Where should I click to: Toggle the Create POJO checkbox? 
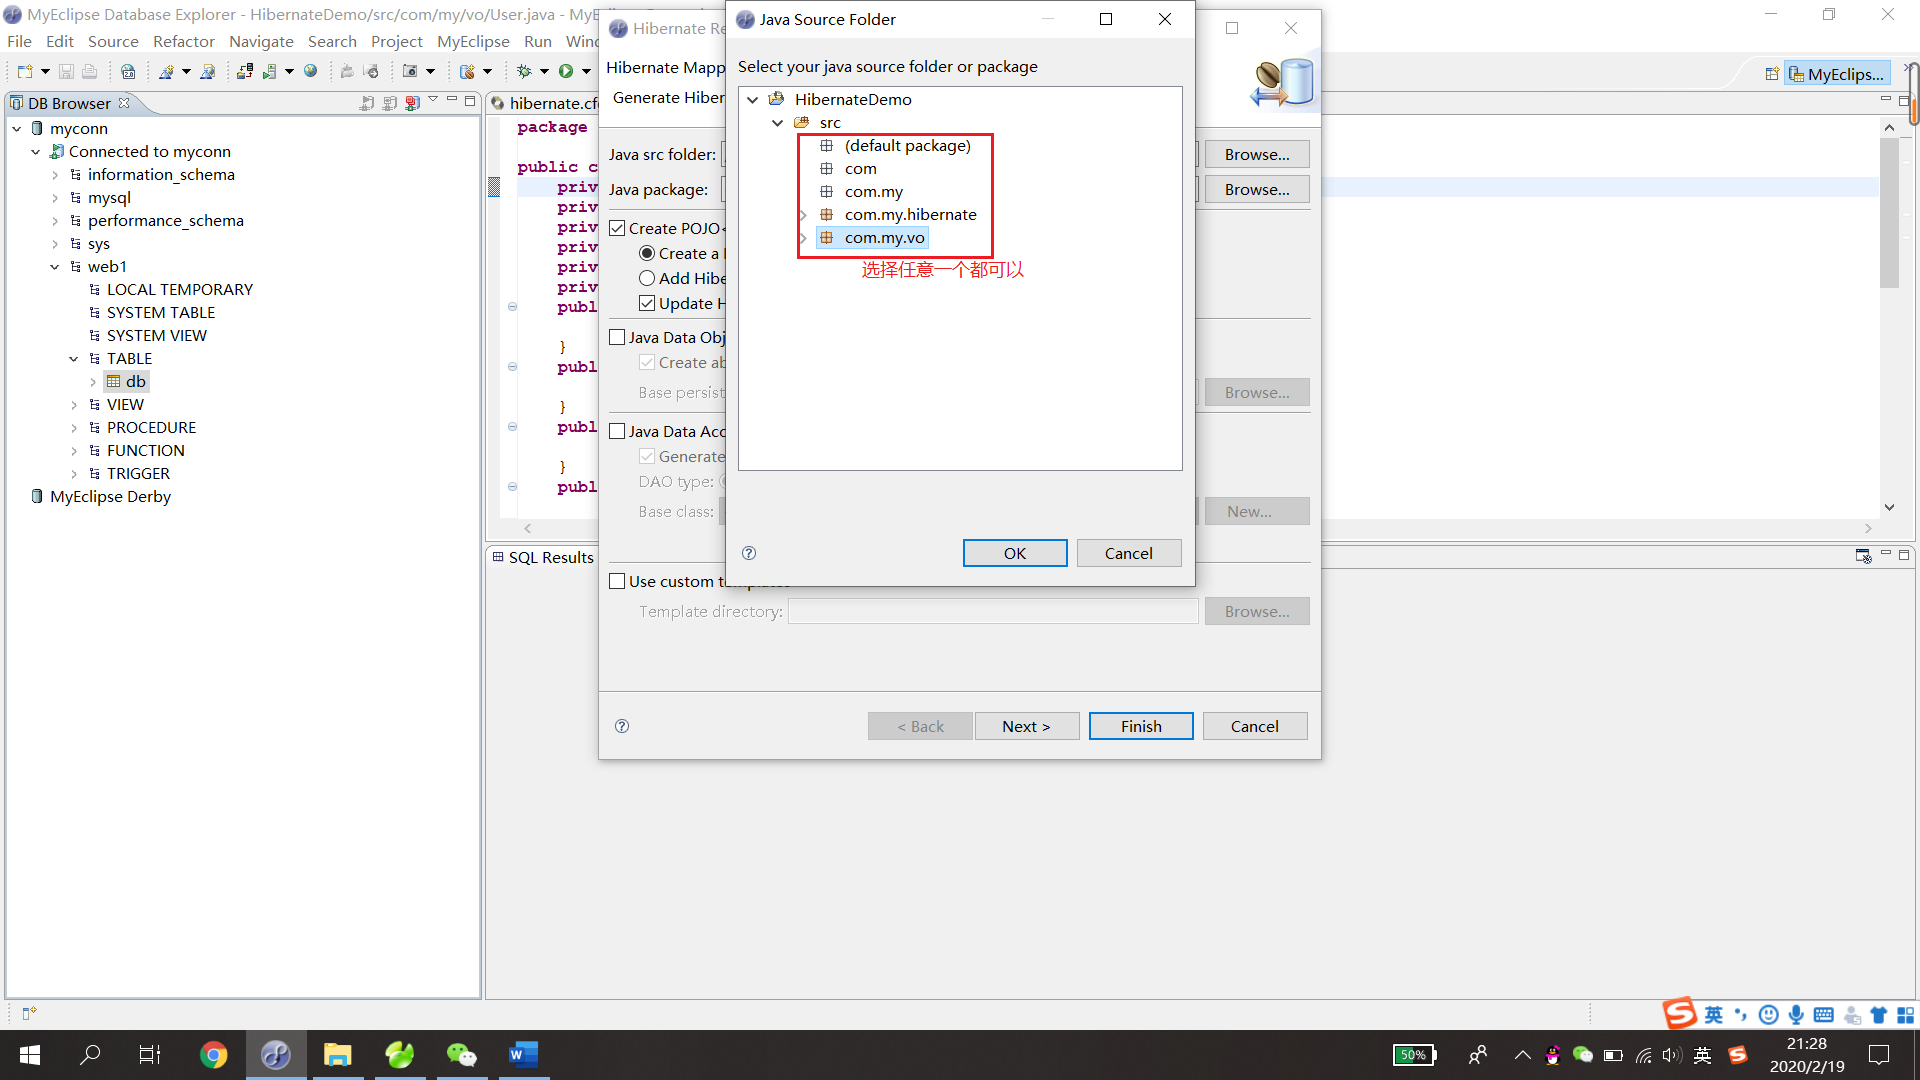point(617,228)
